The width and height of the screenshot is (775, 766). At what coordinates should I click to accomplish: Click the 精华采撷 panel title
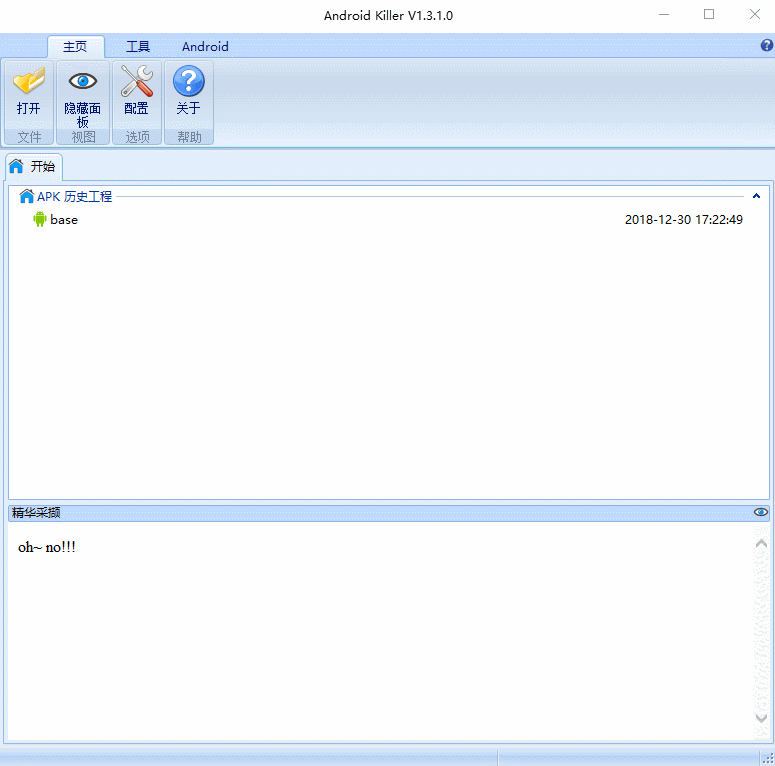[x=36, y=512]
